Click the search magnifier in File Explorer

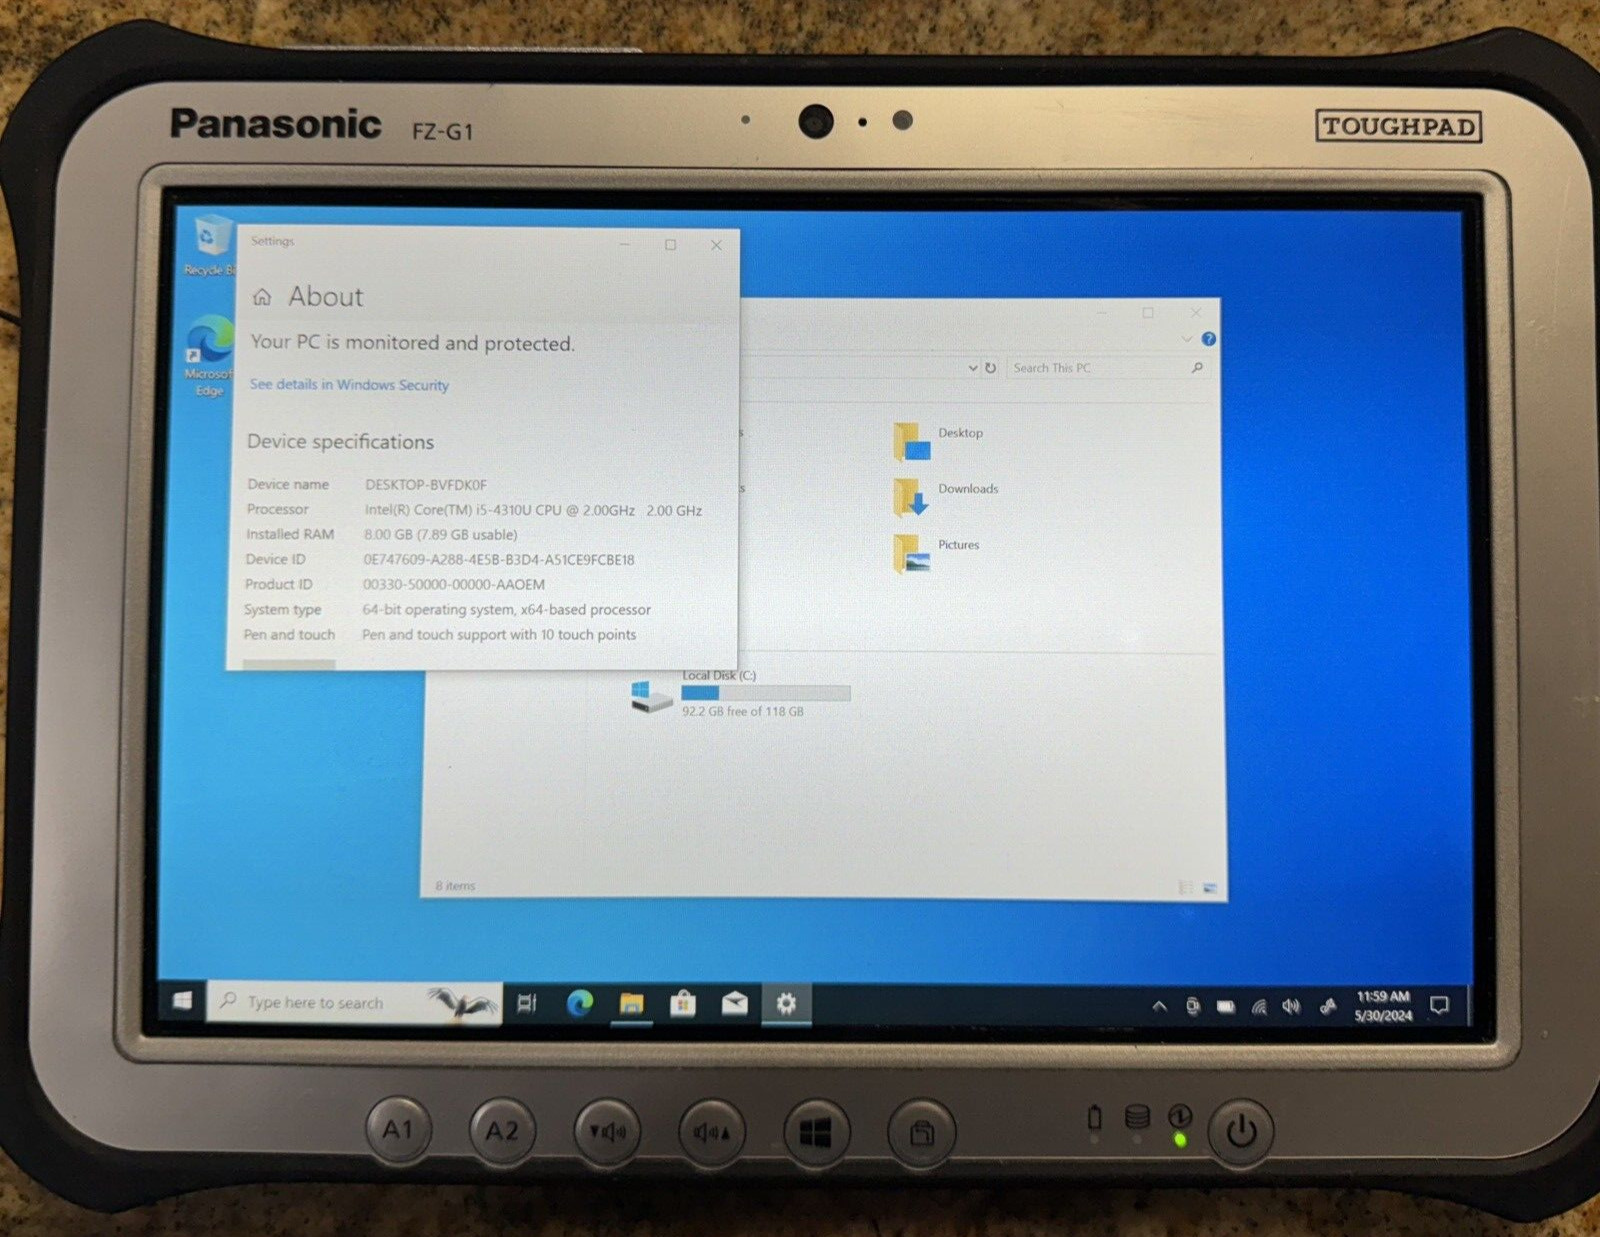pos(1197,368)
